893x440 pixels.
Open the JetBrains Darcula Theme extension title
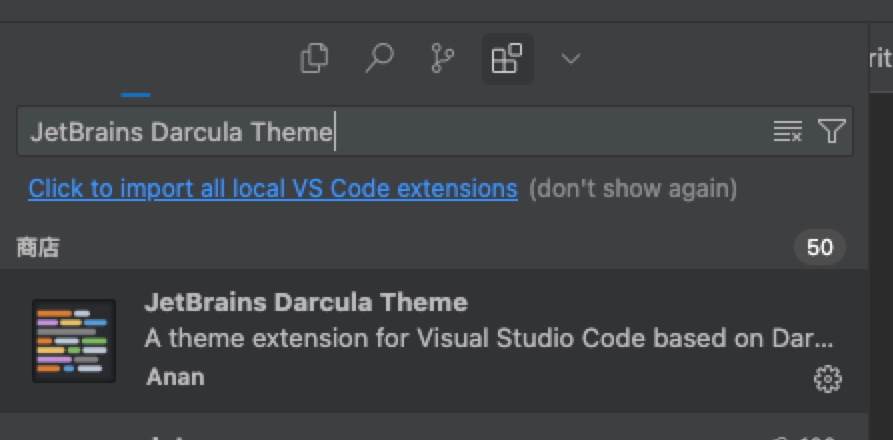(x=306, y=302)
